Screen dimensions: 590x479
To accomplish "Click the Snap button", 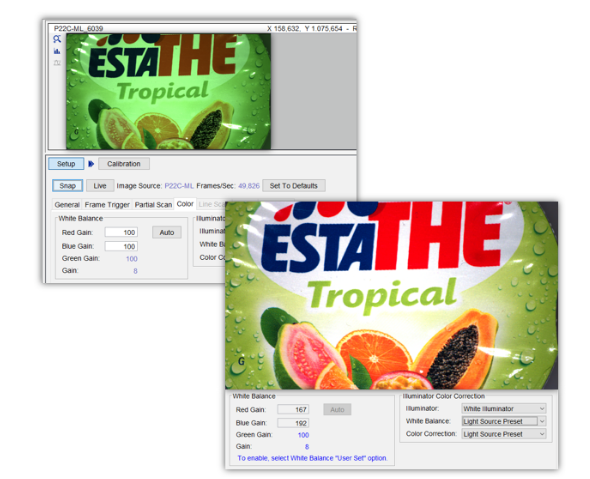I will pos(68,186).
